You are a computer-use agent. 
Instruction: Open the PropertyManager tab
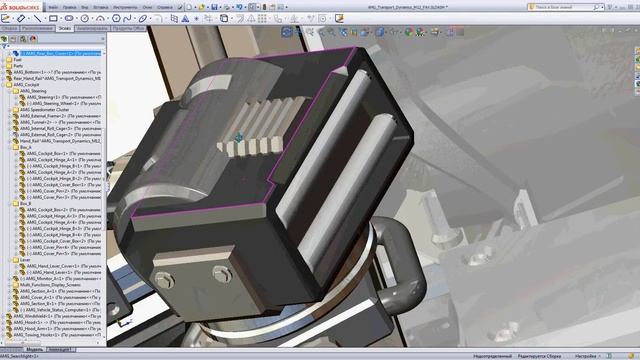coord(13,39)
